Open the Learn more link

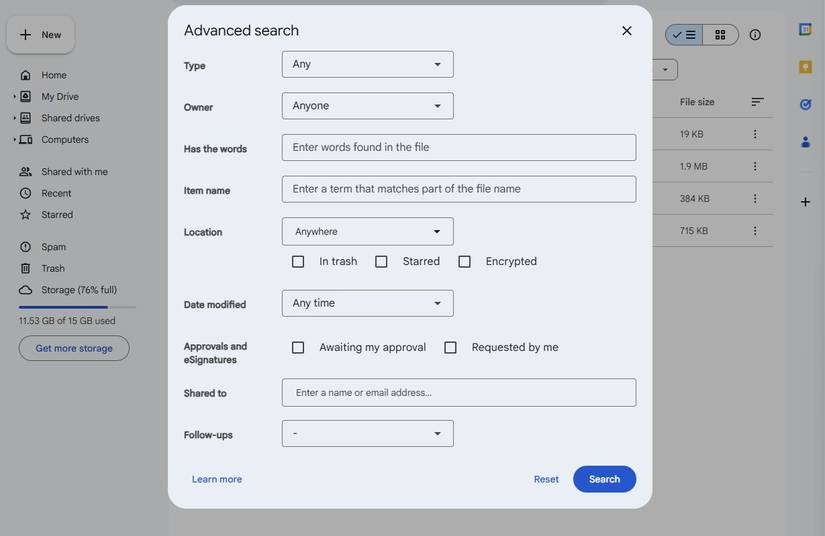[217, 479]
